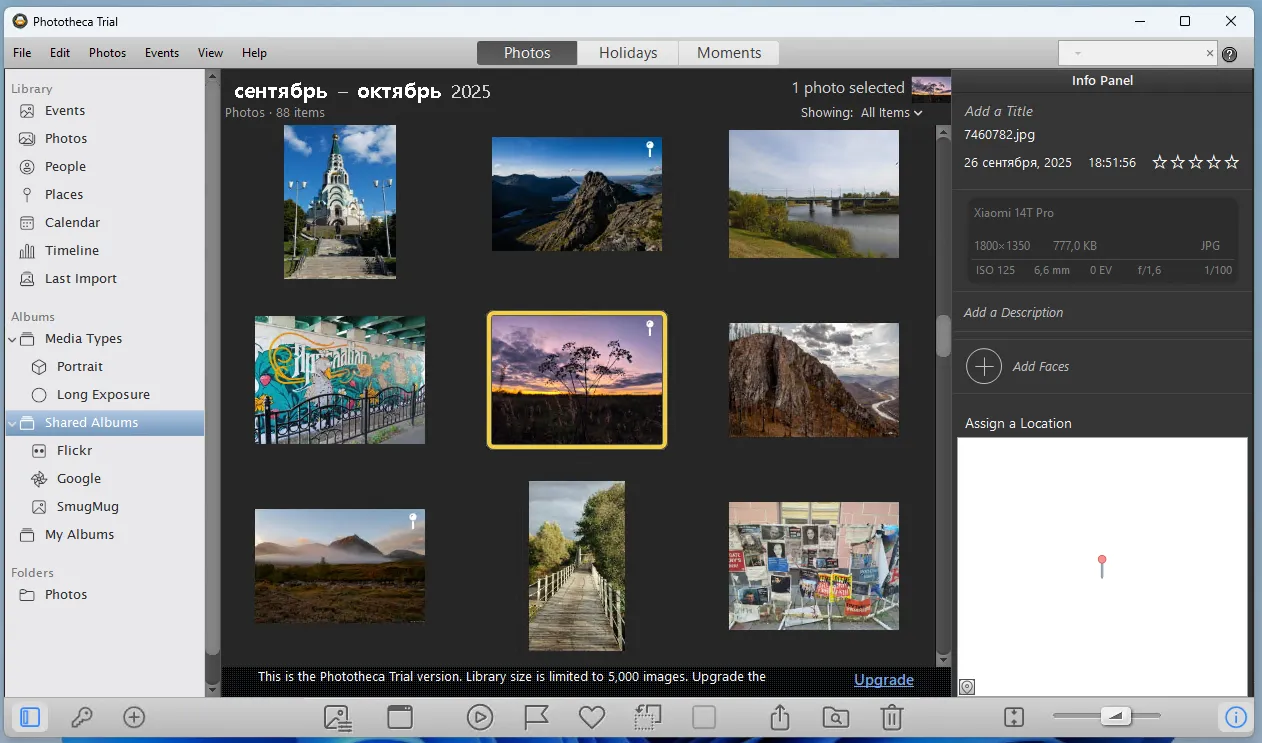
Task: Flag the selected photo
Action: [x=536, y=717]
